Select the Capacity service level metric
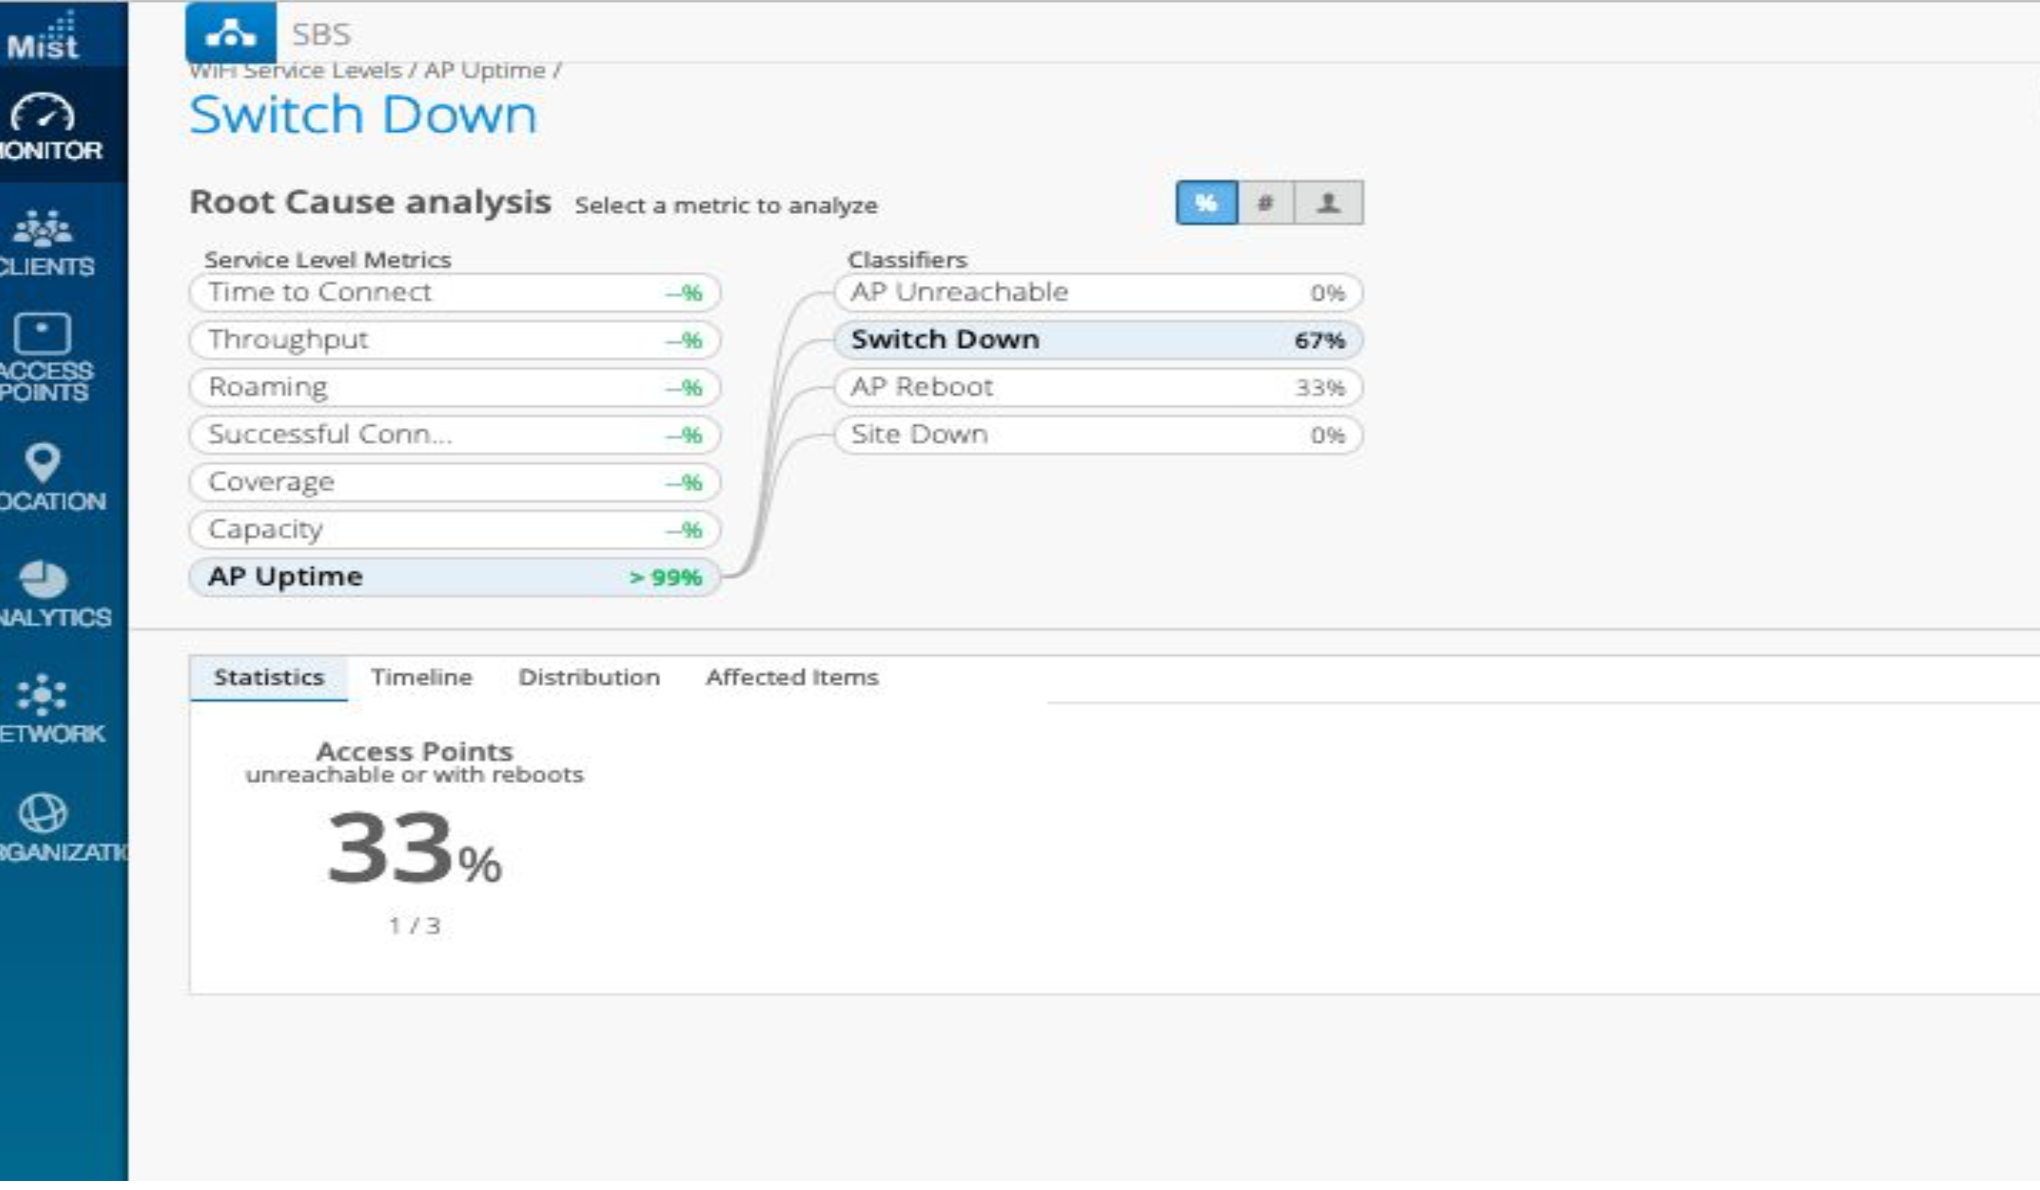Viewport: 2040px width, 1190px height. (454, 529)
